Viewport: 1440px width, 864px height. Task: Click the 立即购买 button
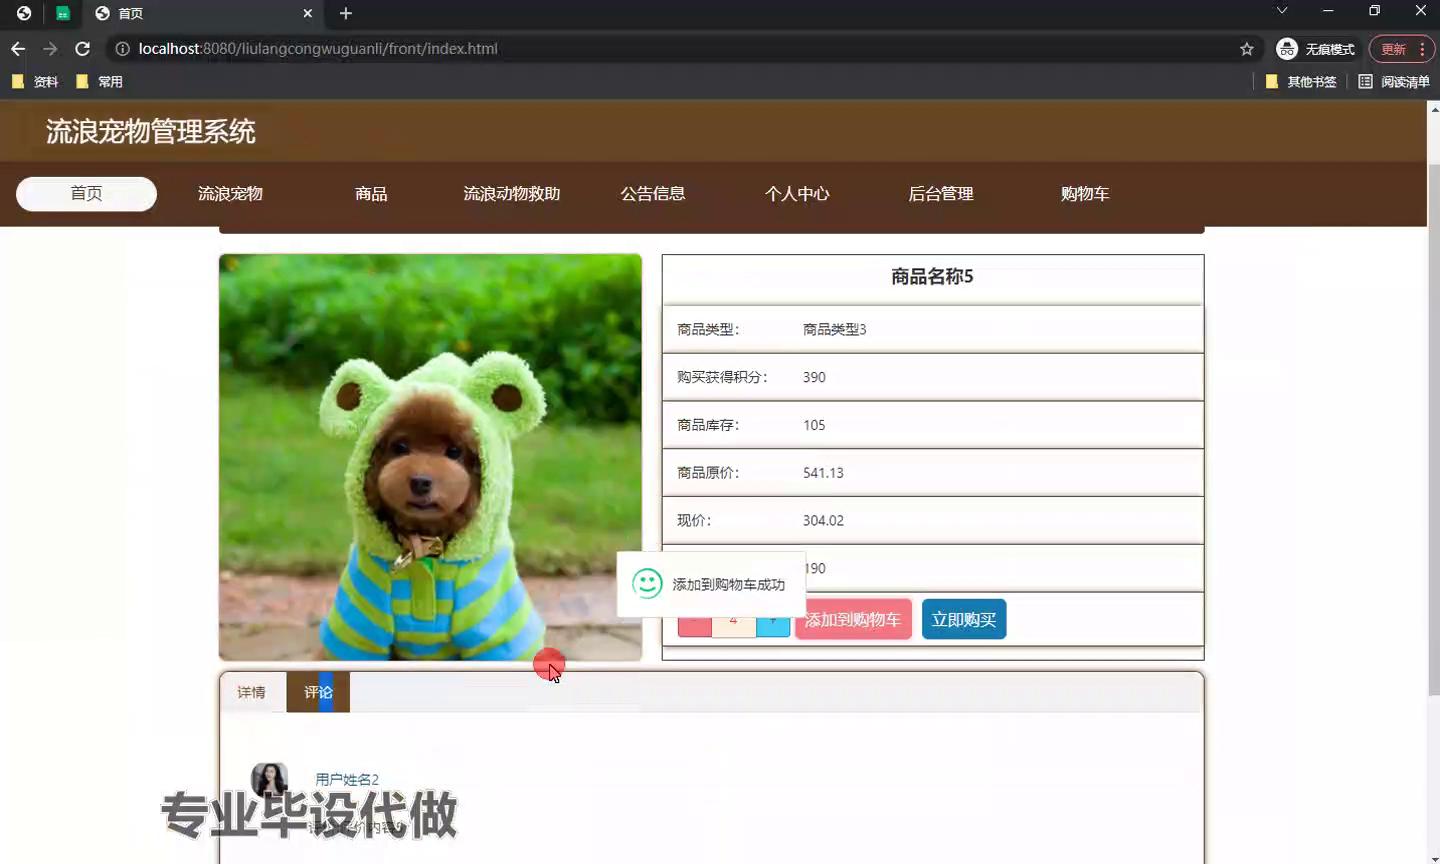[963, 620]
